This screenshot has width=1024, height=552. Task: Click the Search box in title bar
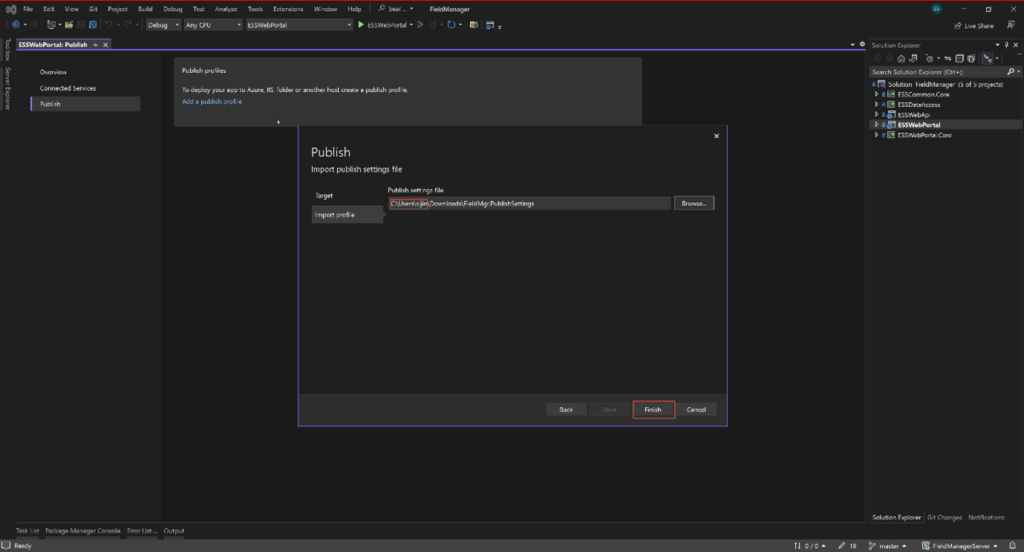(396, 9)
